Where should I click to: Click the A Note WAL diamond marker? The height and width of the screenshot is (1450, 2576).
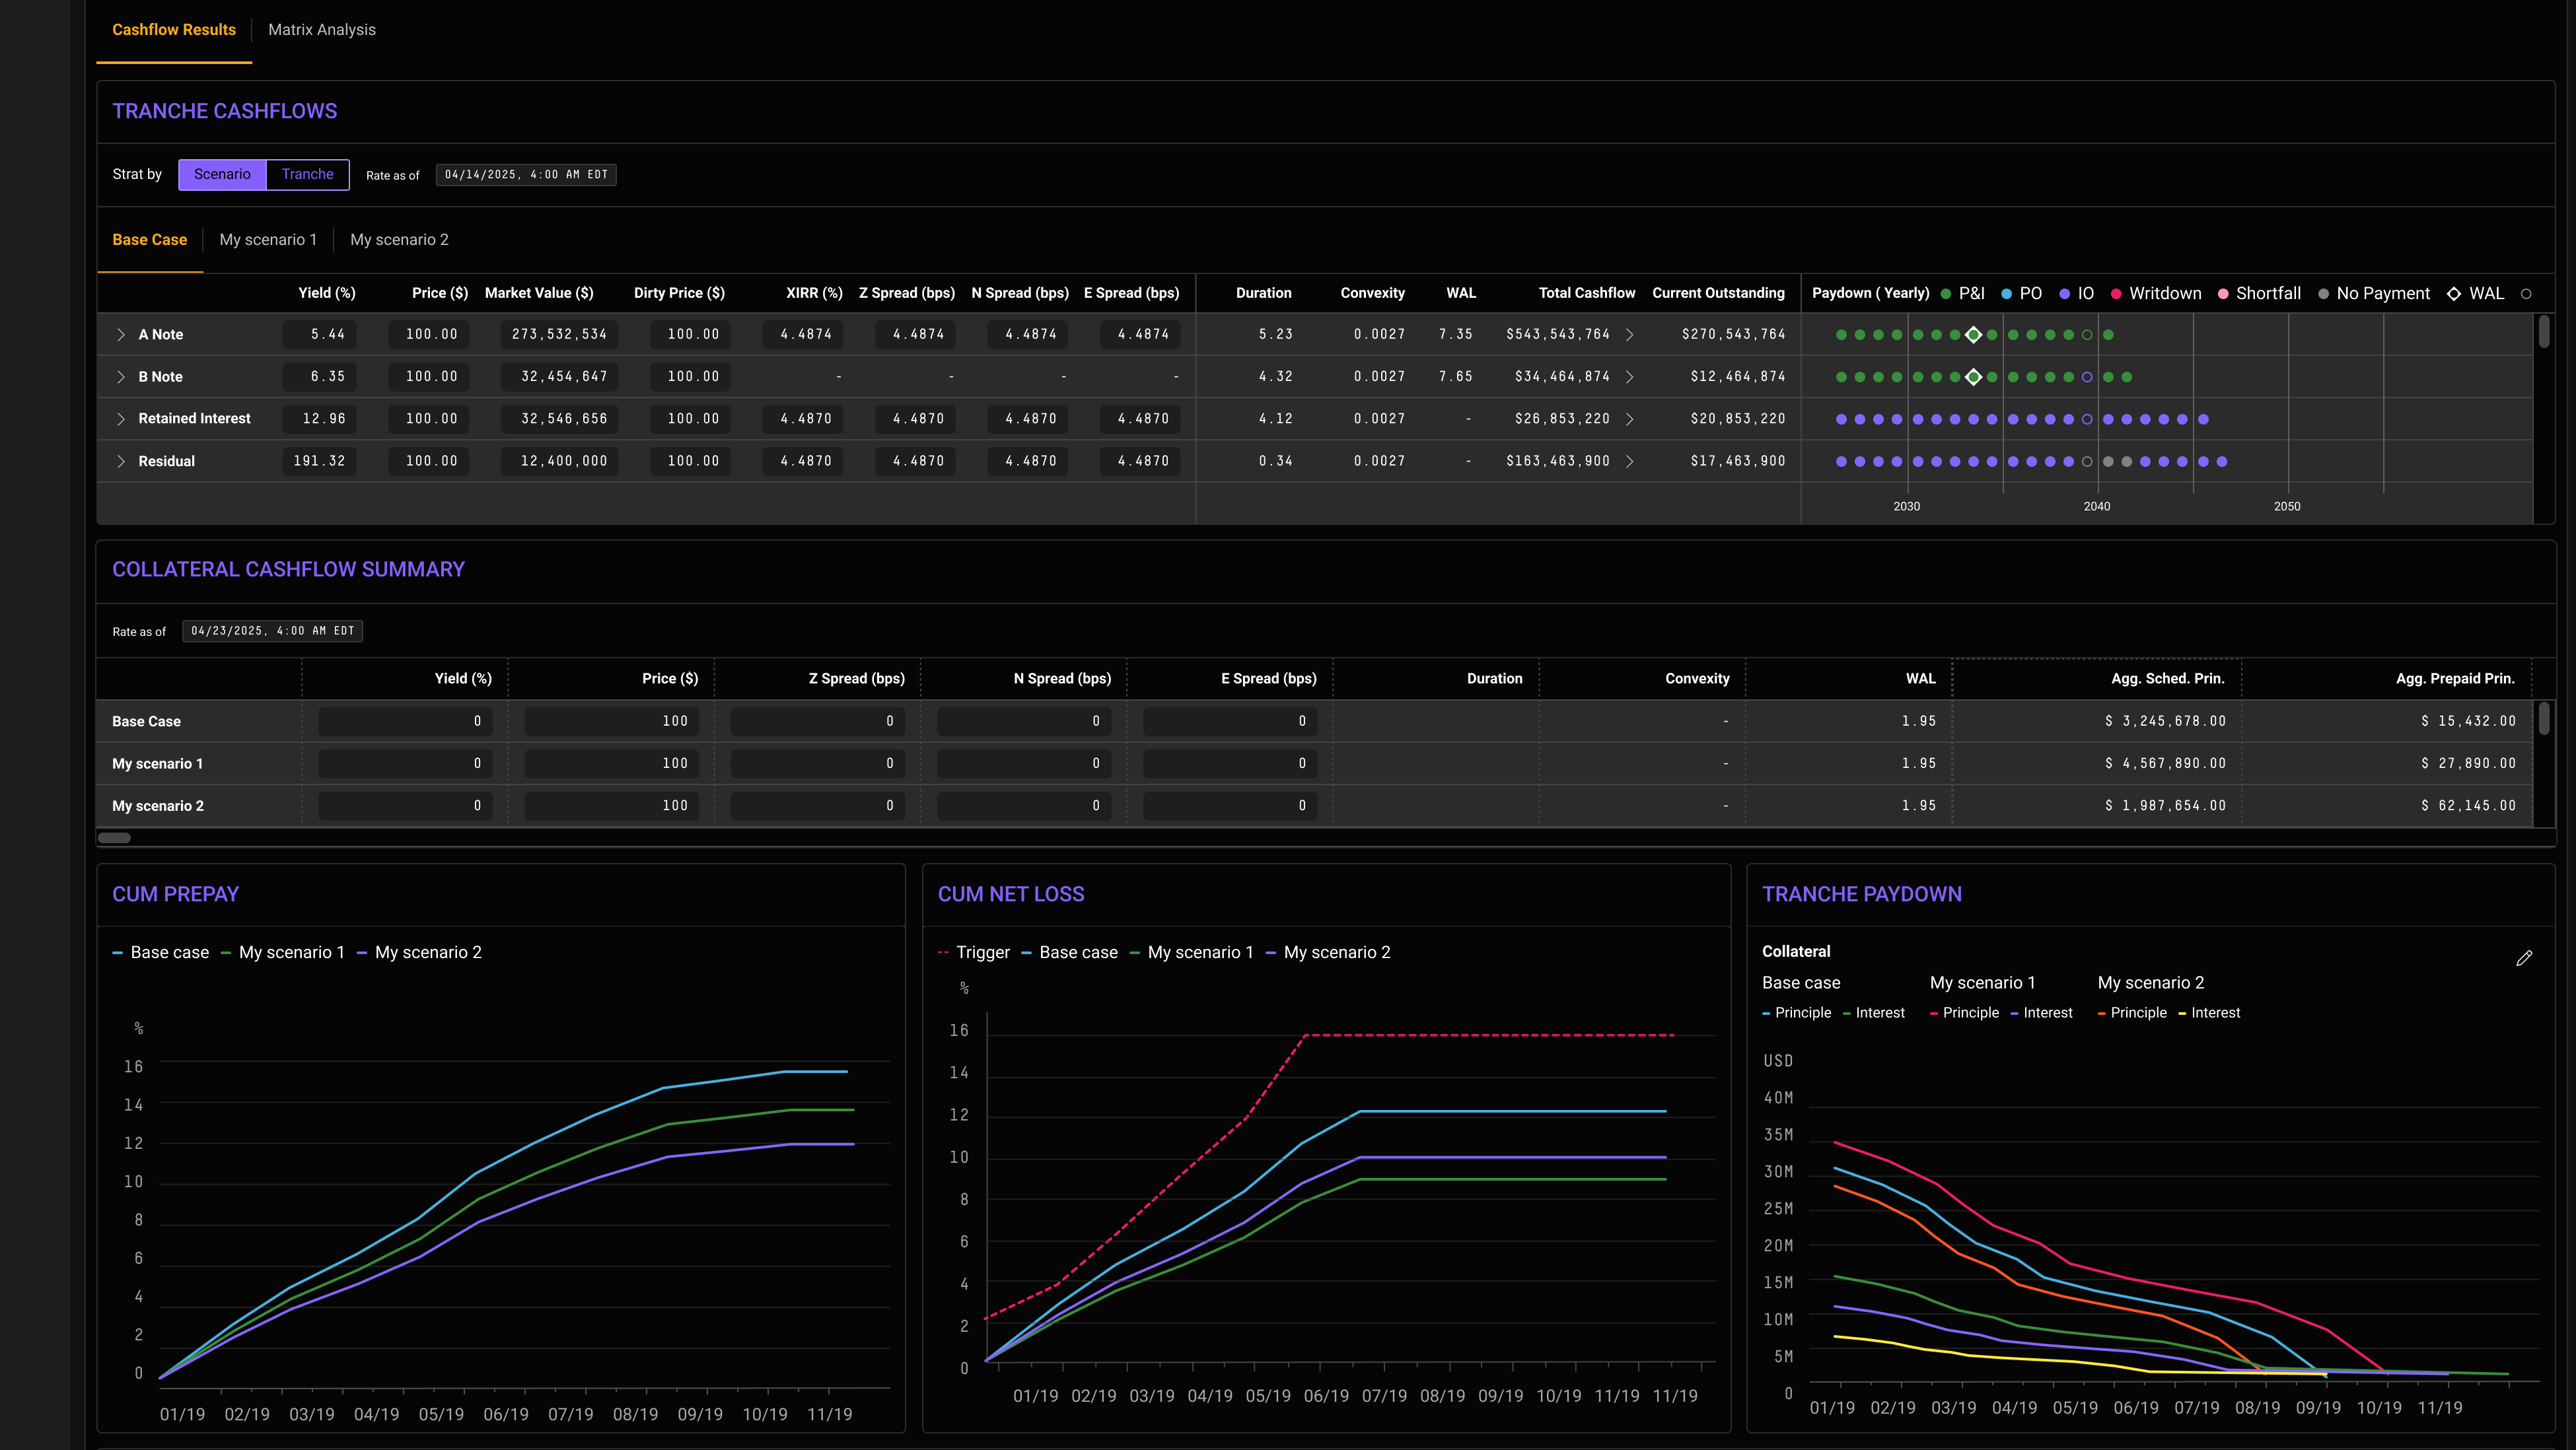(1973, 335)
